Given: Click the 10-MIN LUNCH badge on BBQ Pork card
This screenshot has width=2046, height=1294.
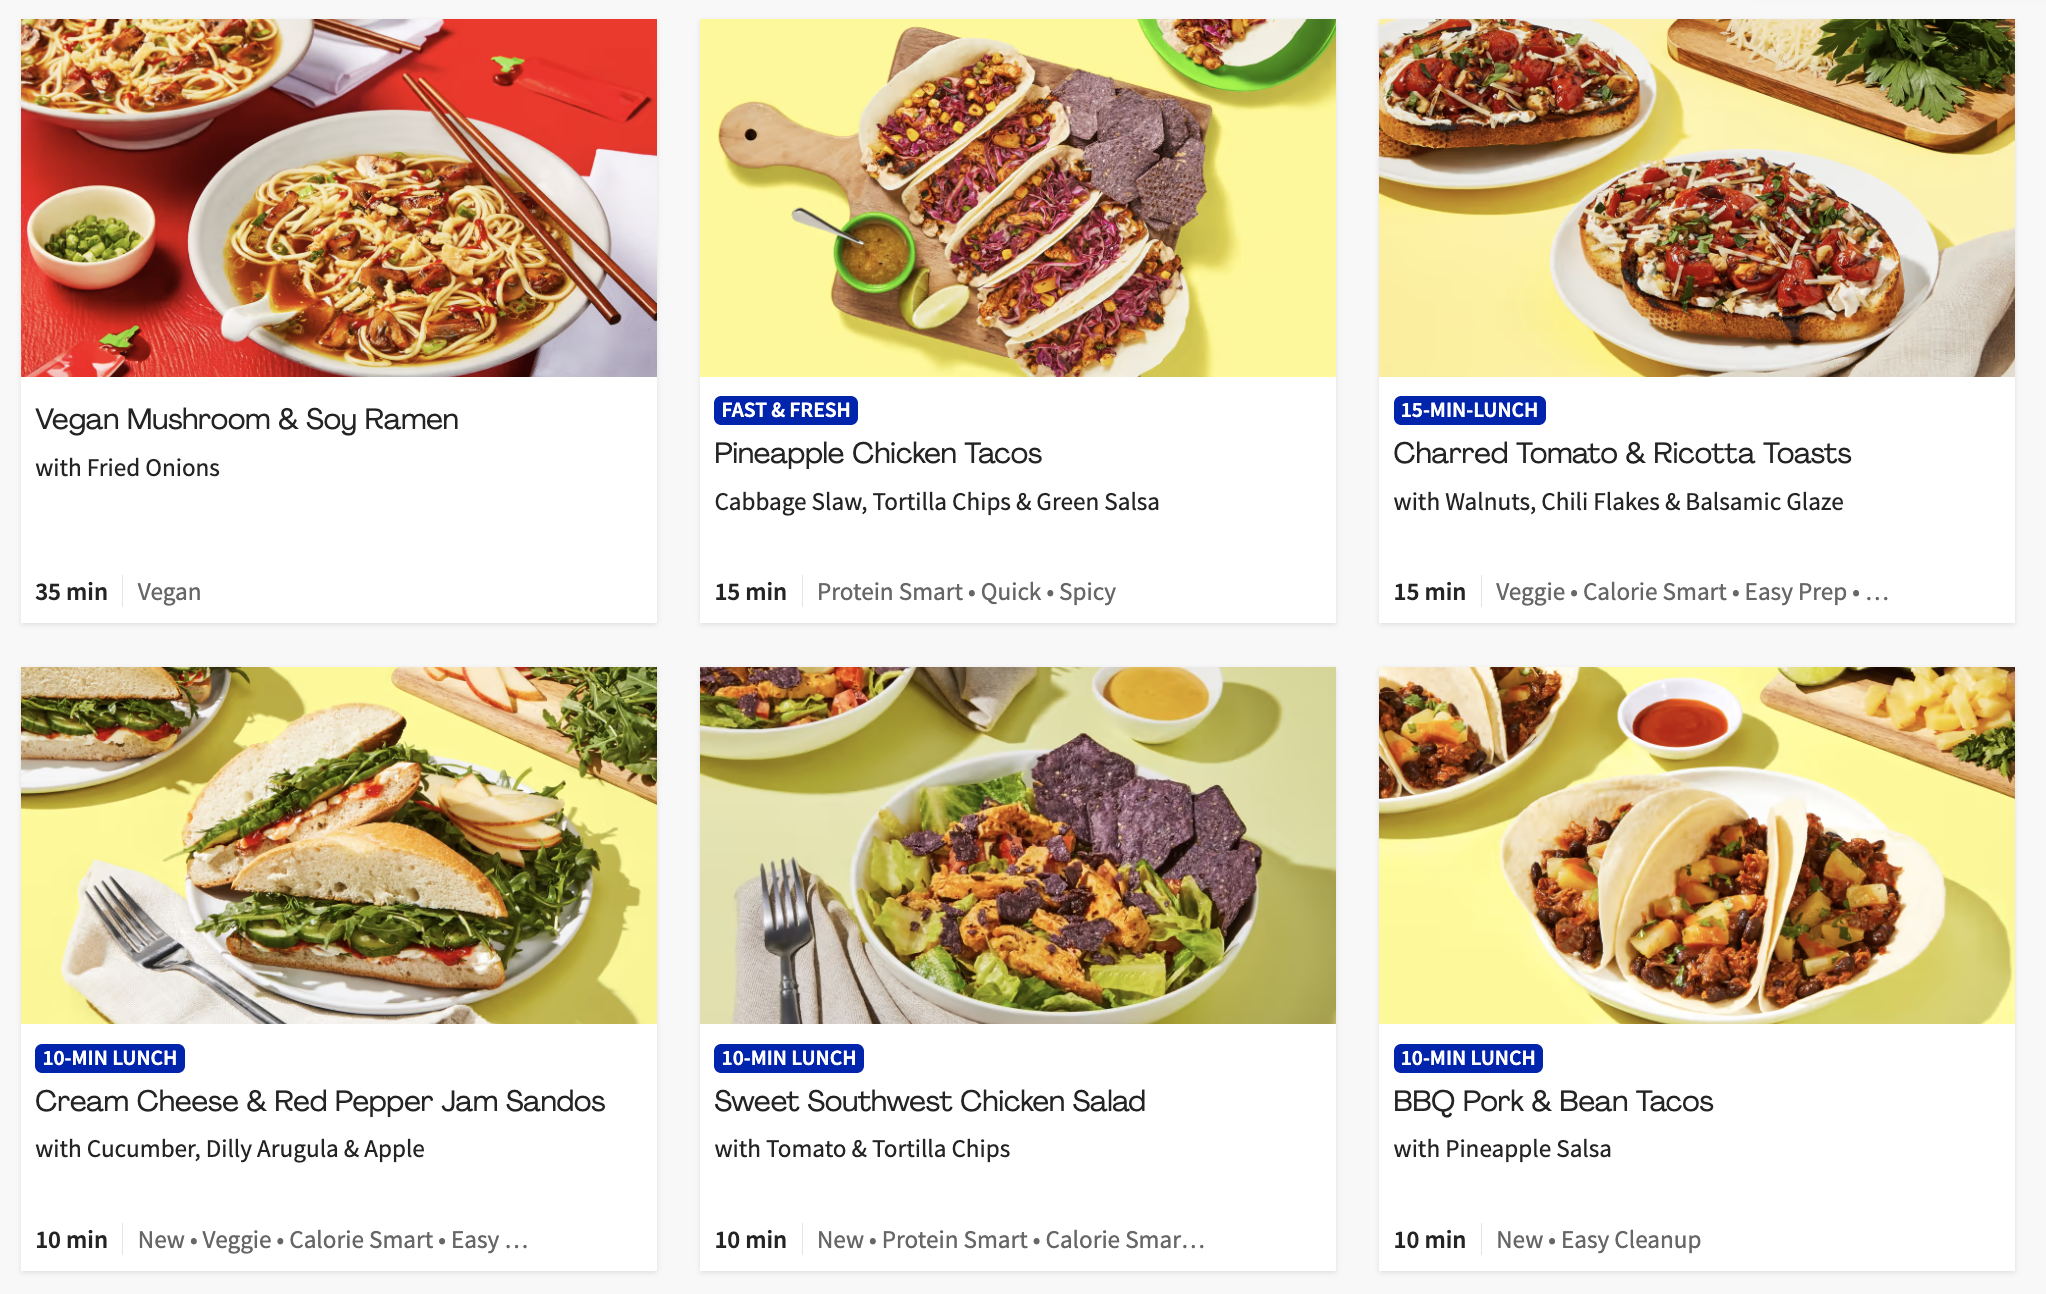Looking at the screenshot, I should tap(1468, 1058).
